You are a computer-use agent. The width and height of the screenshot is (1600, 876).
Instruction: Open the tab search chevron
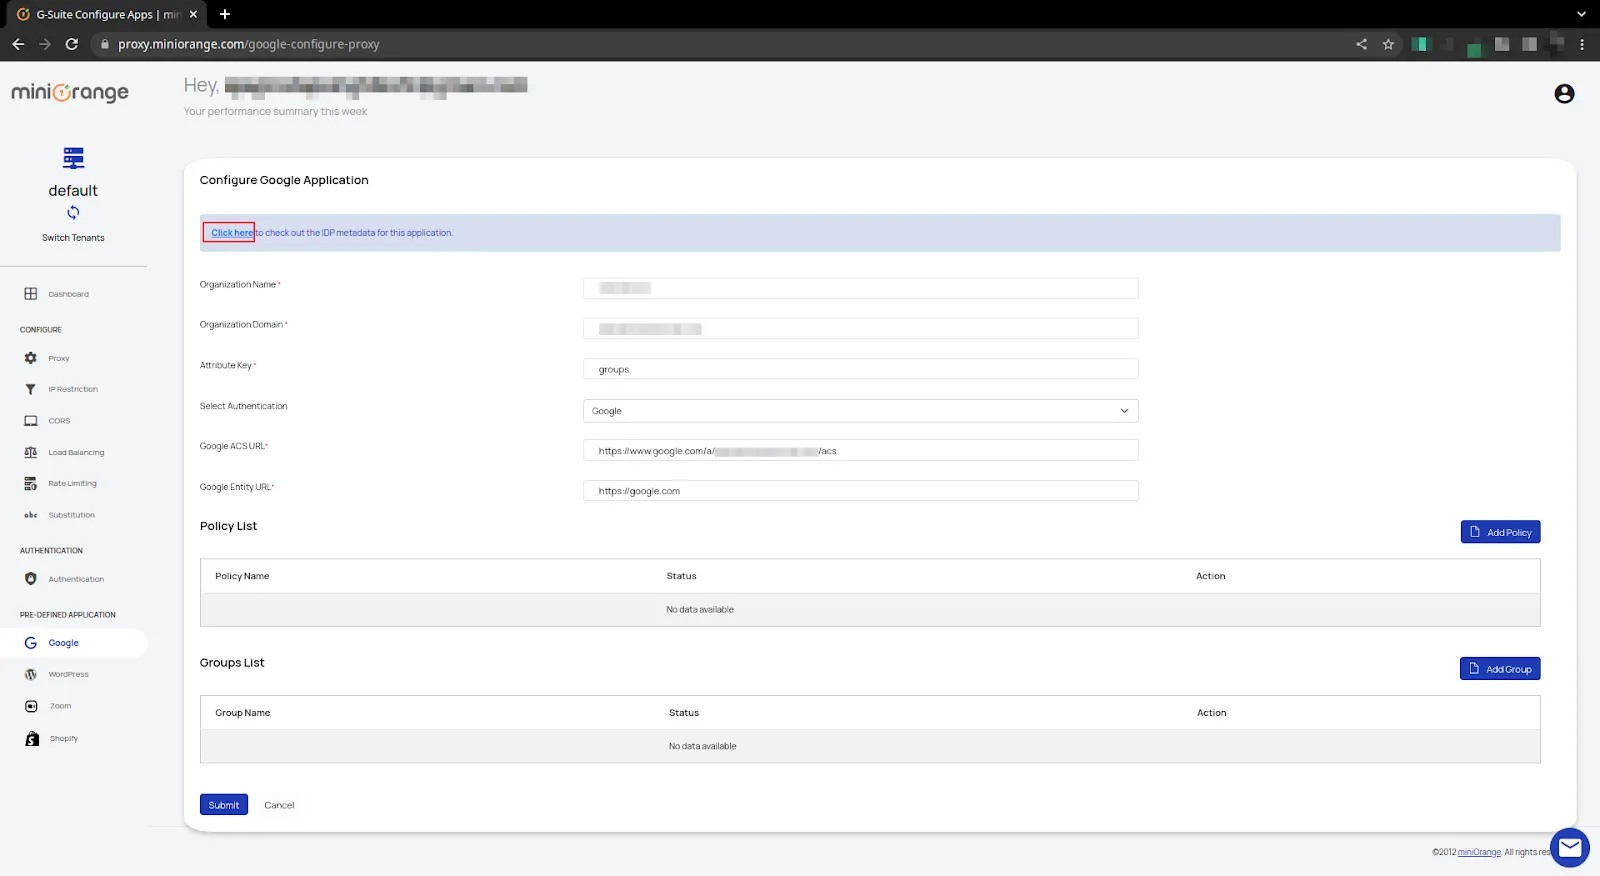[x=1581, y=14]
